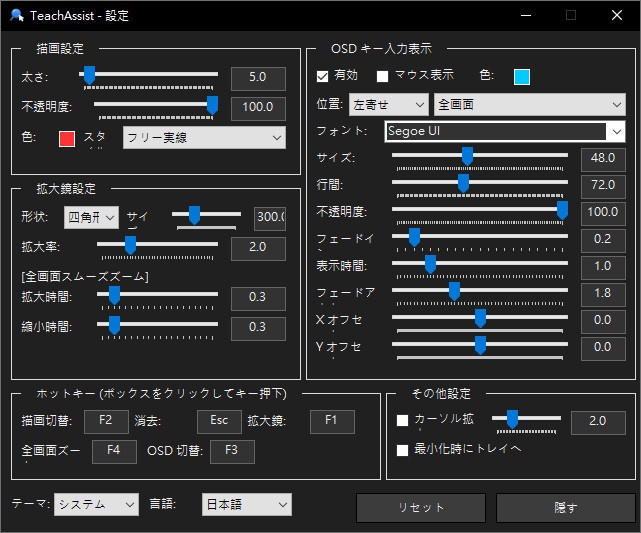Click the F2 描画切替 hotkey box
This screenshot has width=641, height=533.
point(106,421)
